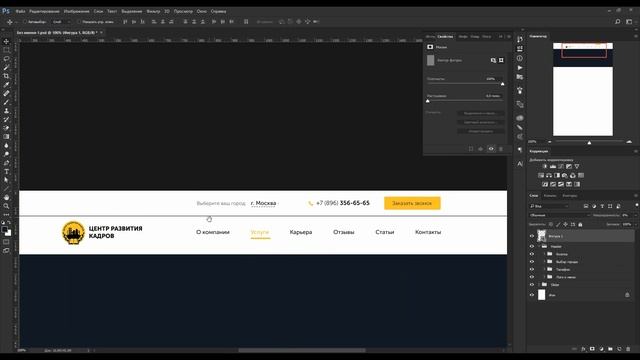Create a new group folder in Layers footer
This screenshot has width=640, height=360.
[x=610, y=349]
